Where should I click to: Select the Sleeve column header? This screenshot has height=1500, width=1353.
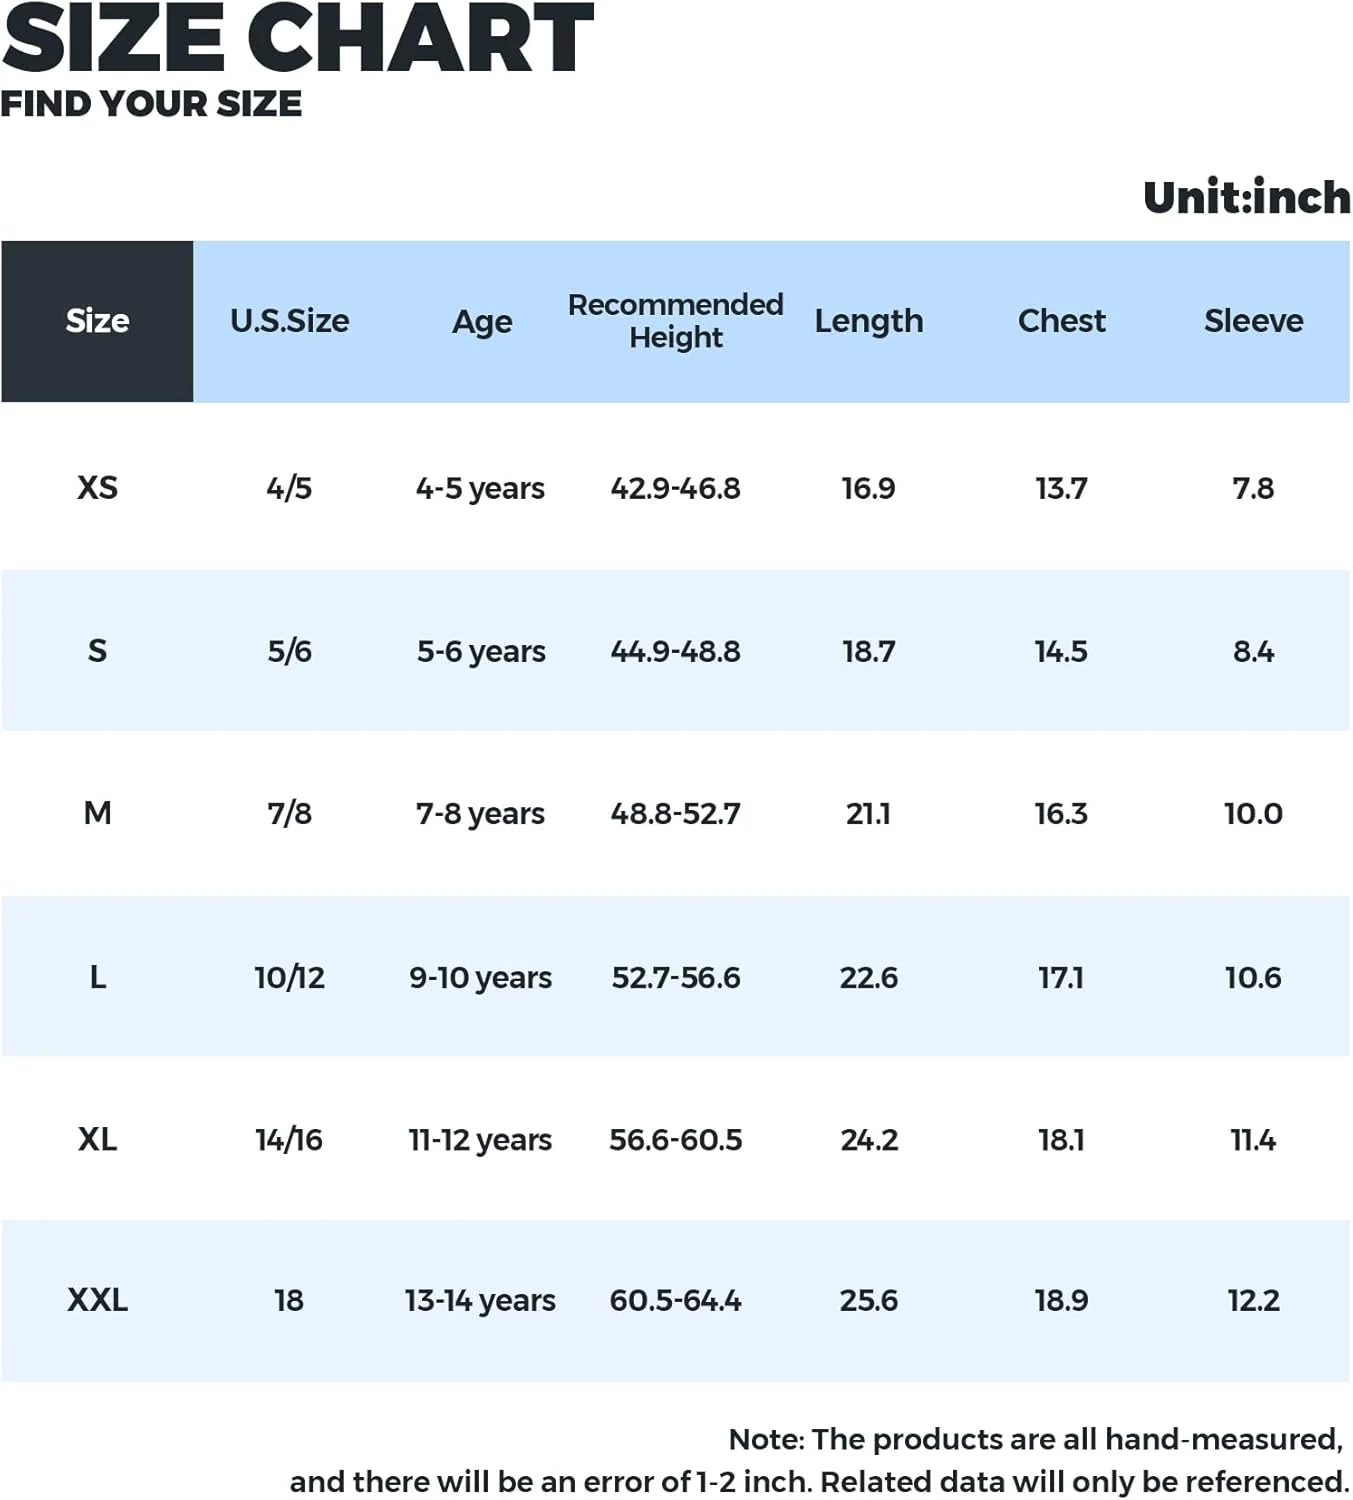pos(1253,321)
